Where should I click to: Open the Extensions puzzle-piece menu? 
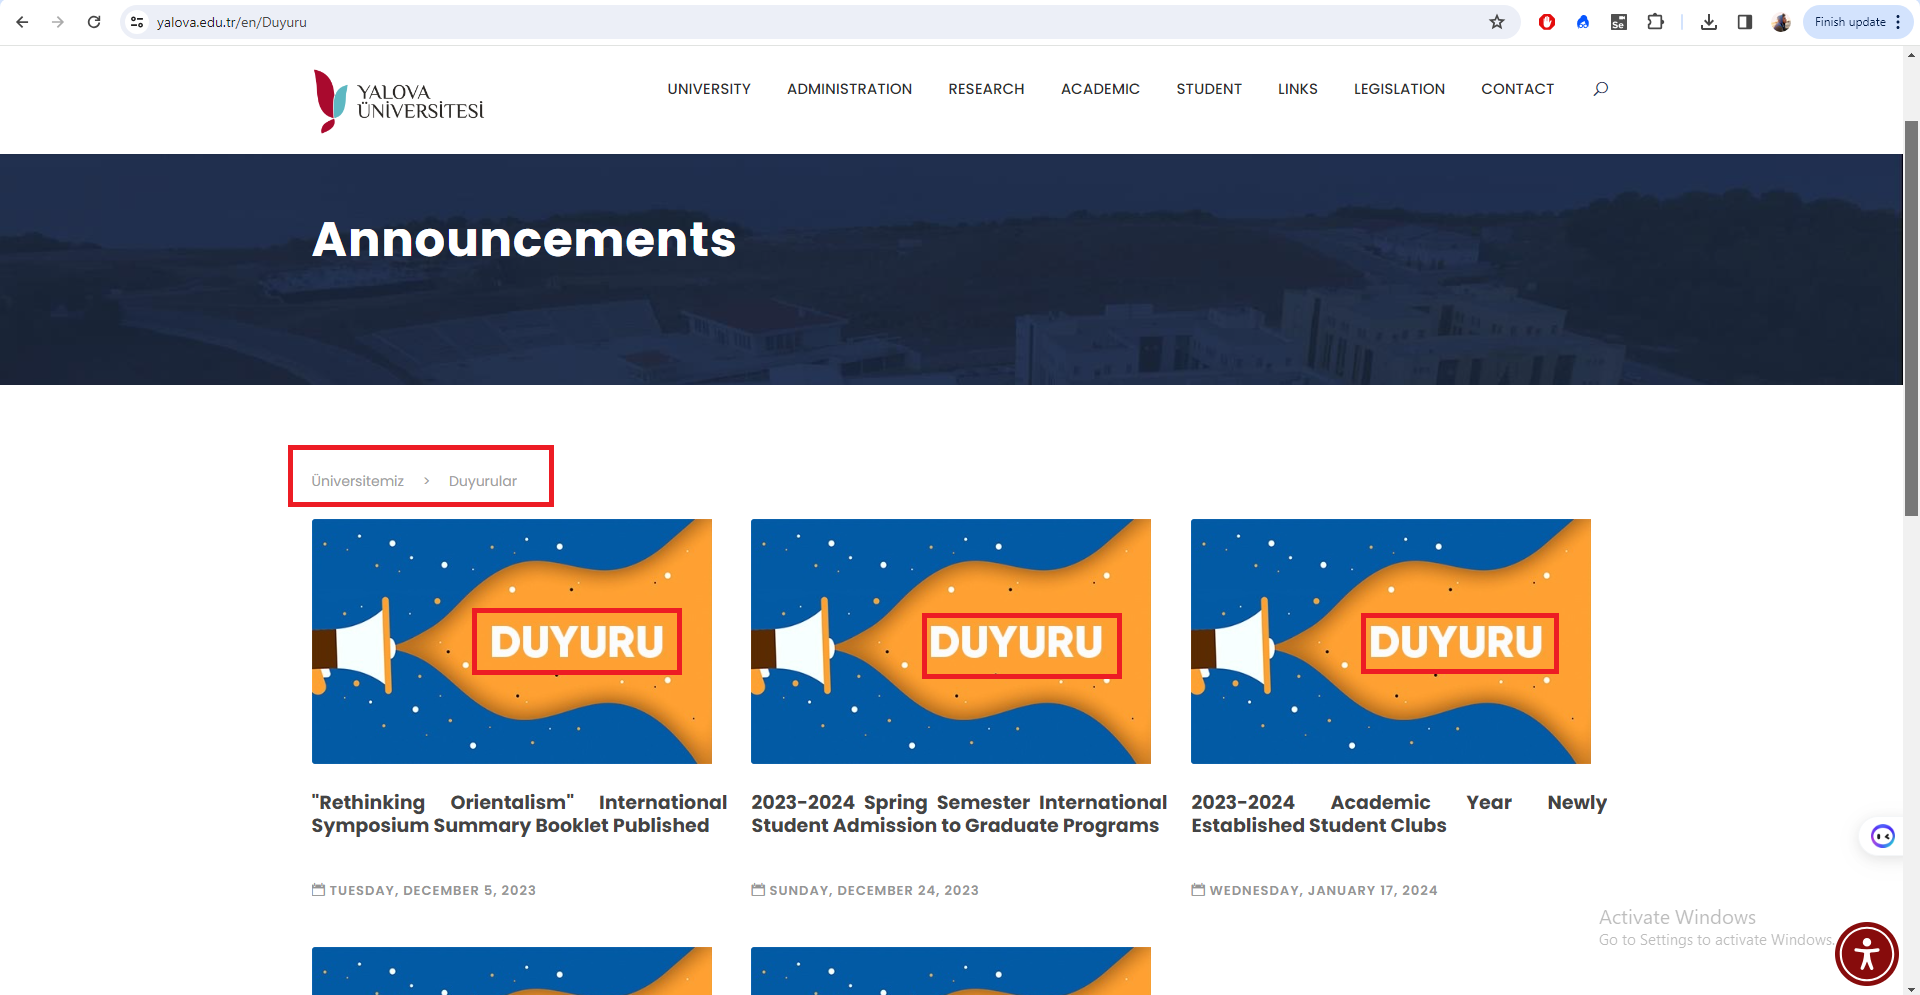(1656, 22)
